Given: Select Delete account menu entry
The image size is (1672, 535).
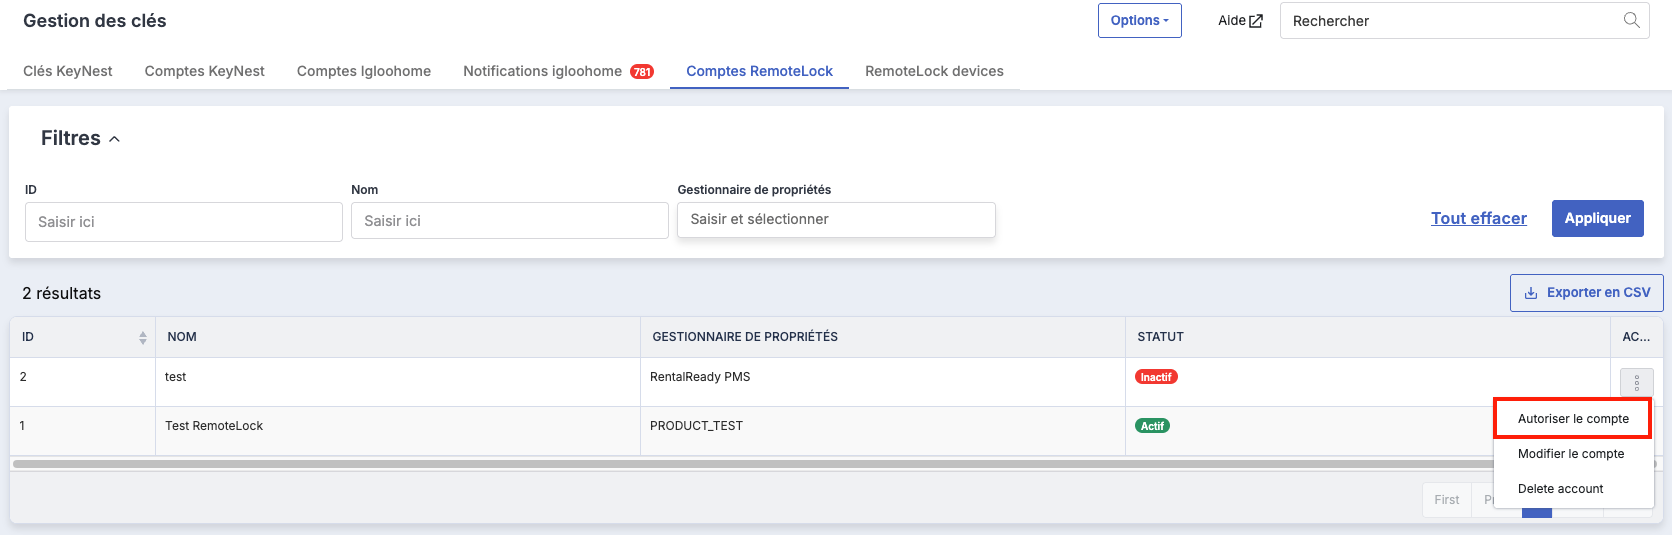Looking at the screenshot, I should pyautogui.click(x=1560, y=489).
